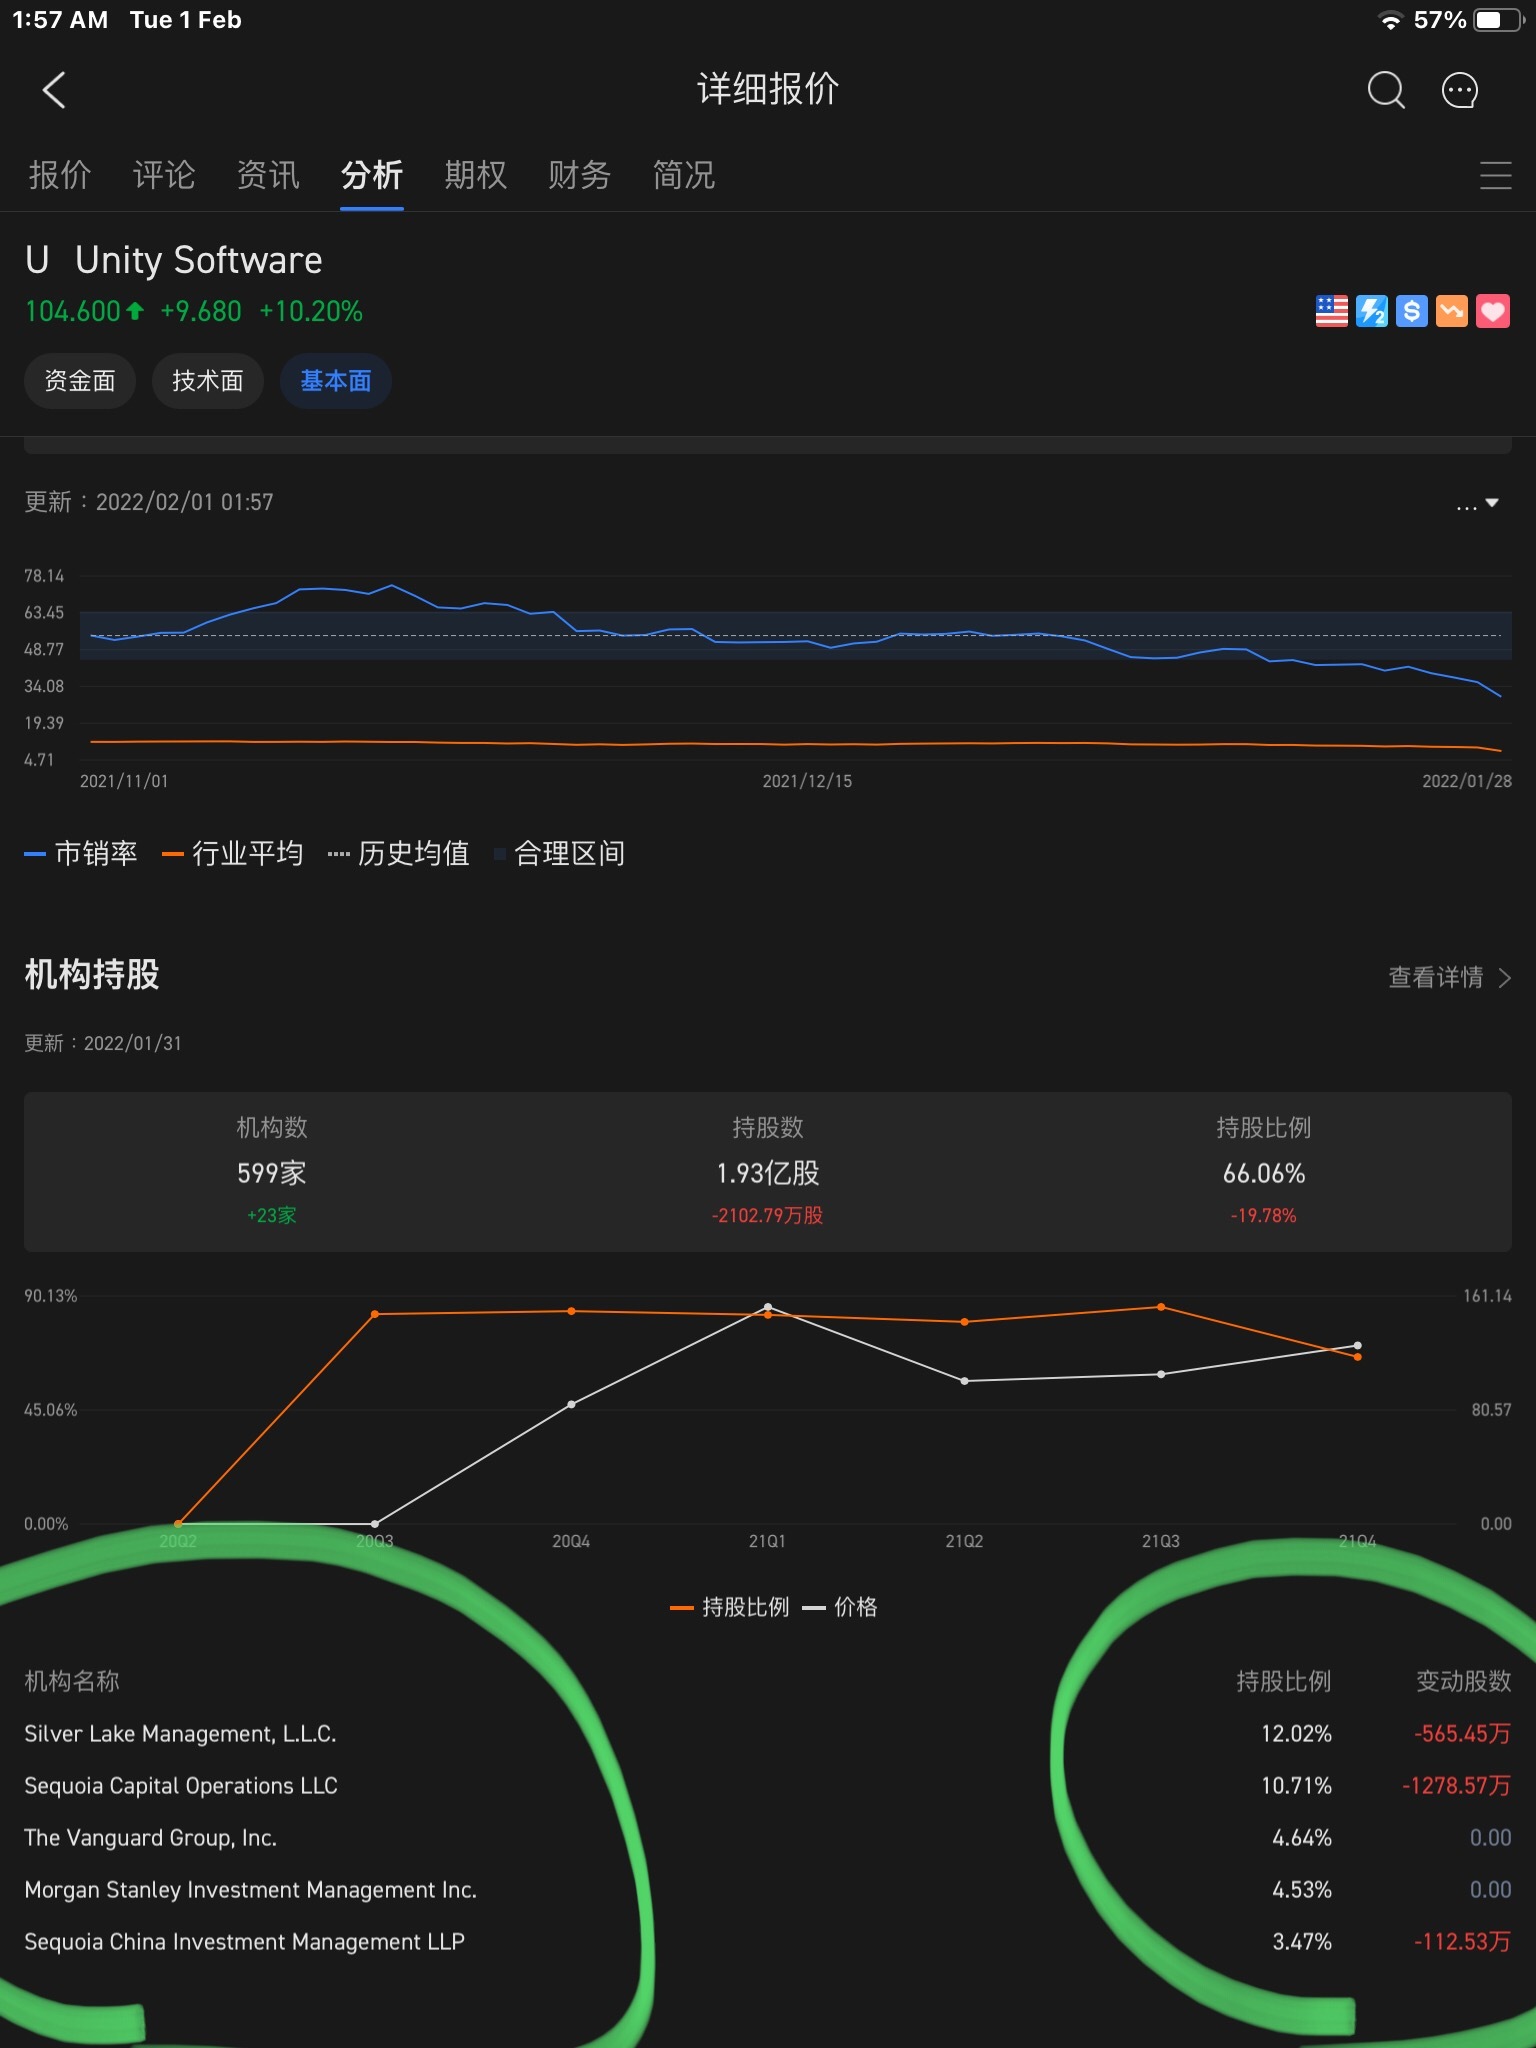Select the 资金面 pill button

point(80,381)
